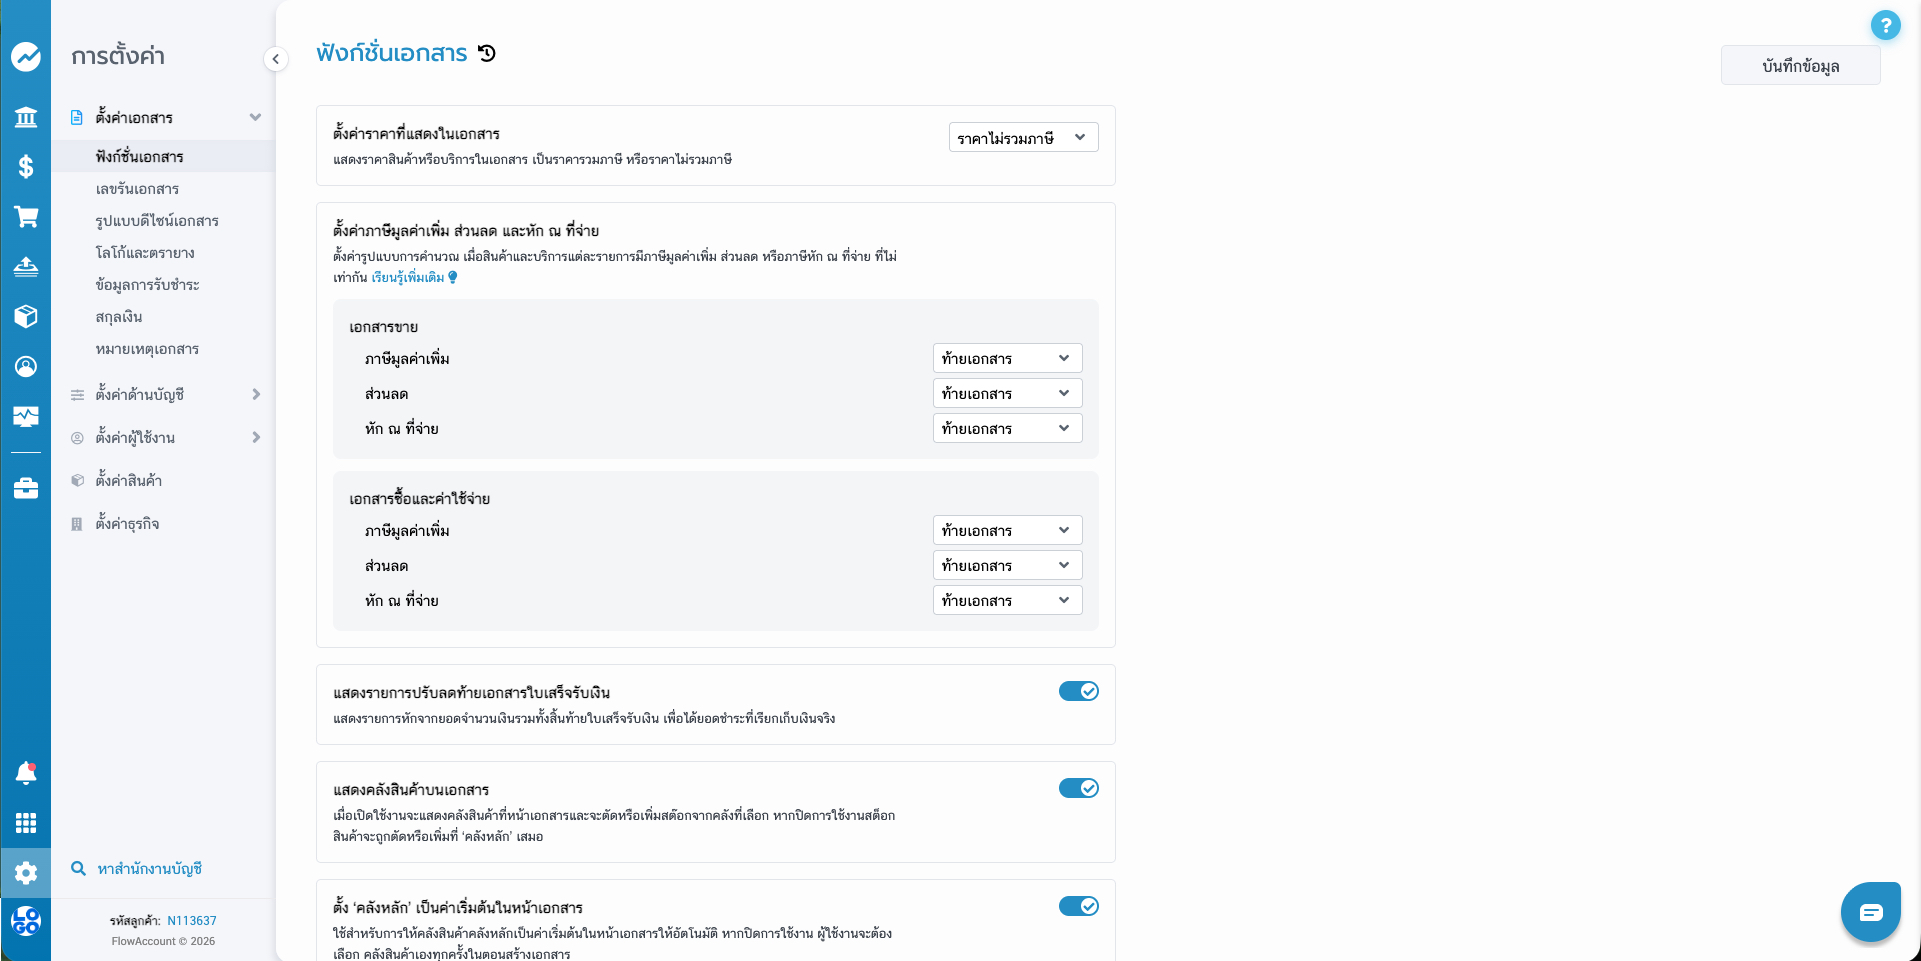Open the apps grid icon
1921x961 pixels.
coord(26,823)
